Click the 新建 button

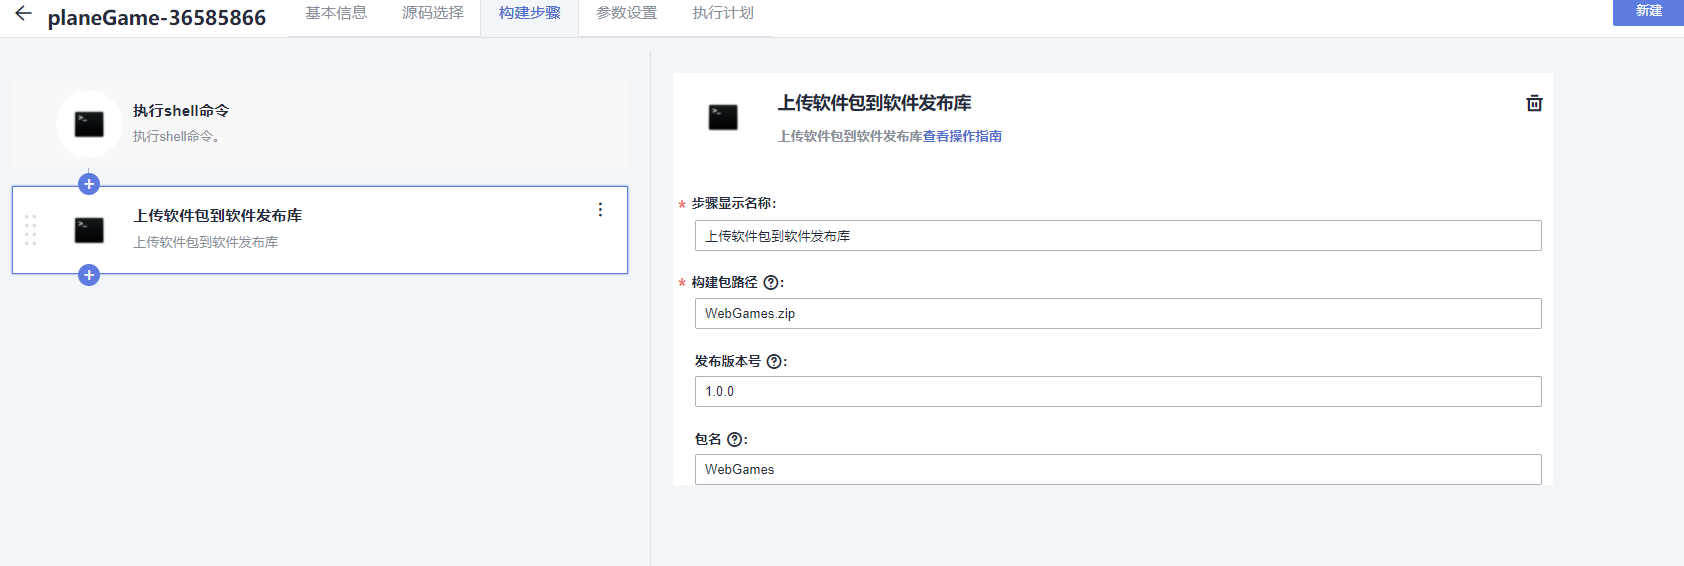[1648, 11]
